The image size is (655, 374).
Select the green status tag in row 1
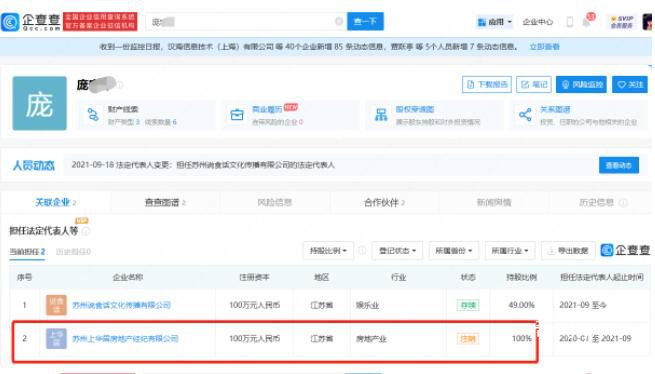click(468, 305)
